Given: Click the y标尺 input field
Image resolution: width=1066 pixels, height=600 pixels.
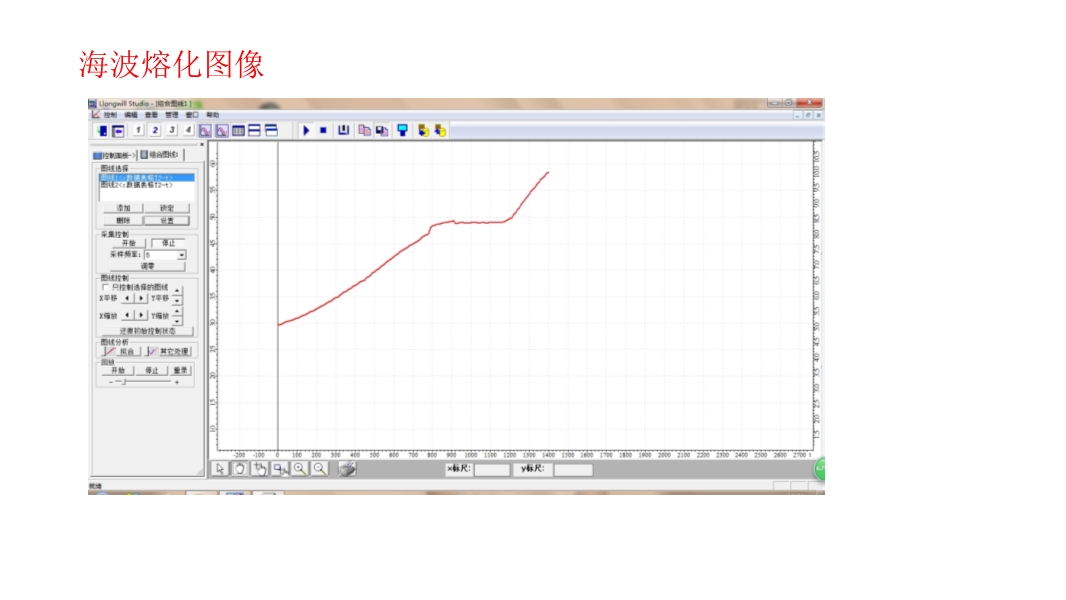Looking at the screenshot, I should point(573,469).
